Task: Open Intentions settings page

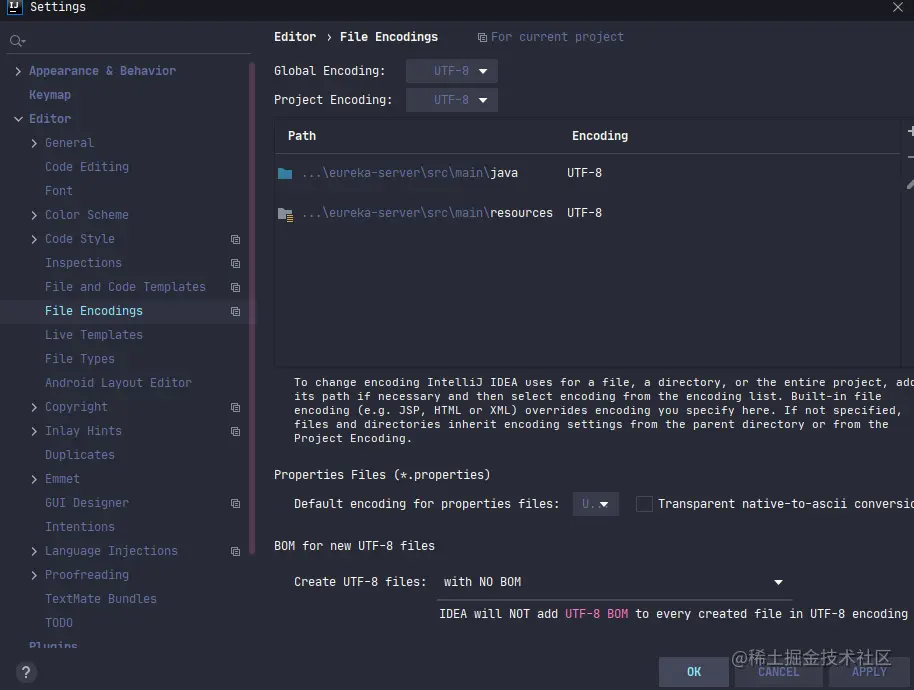Action: tap(80, 527)
